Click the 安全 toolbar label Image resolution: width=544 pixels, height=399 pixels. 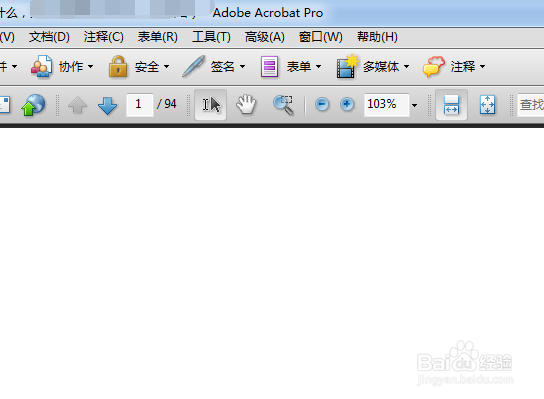pyautogui.click(x=147, y=66)
